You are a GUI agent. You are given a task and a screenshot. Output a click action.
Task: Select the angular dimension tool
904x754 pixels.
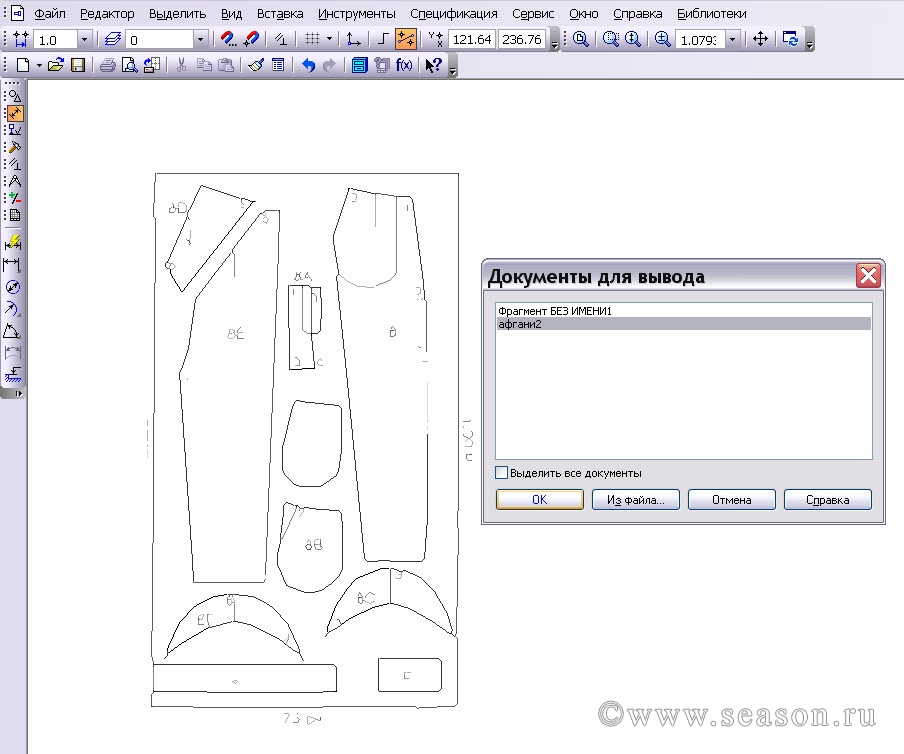click(14, 331)
